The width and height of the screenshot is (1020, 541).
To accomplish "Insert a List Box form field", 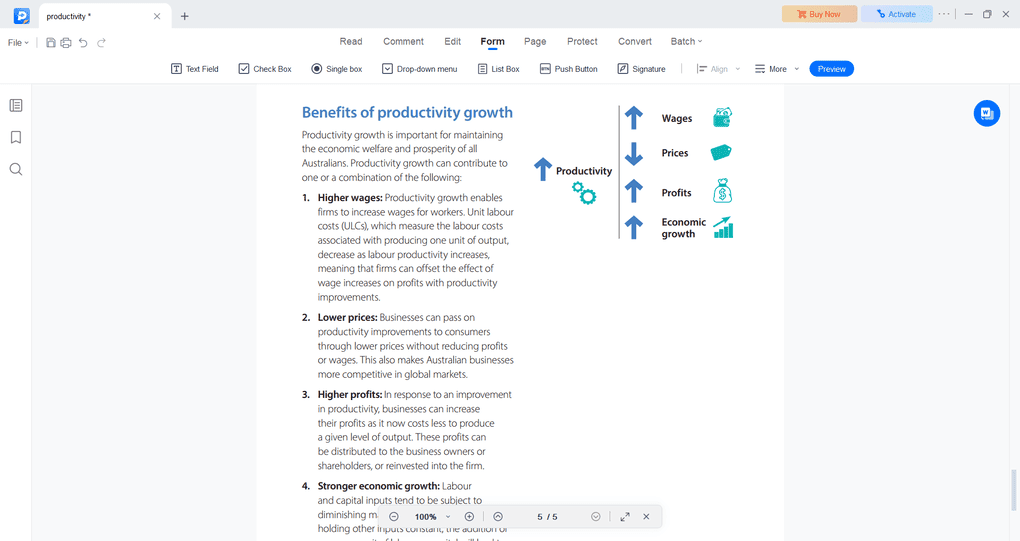I will [x=498, y=69].
